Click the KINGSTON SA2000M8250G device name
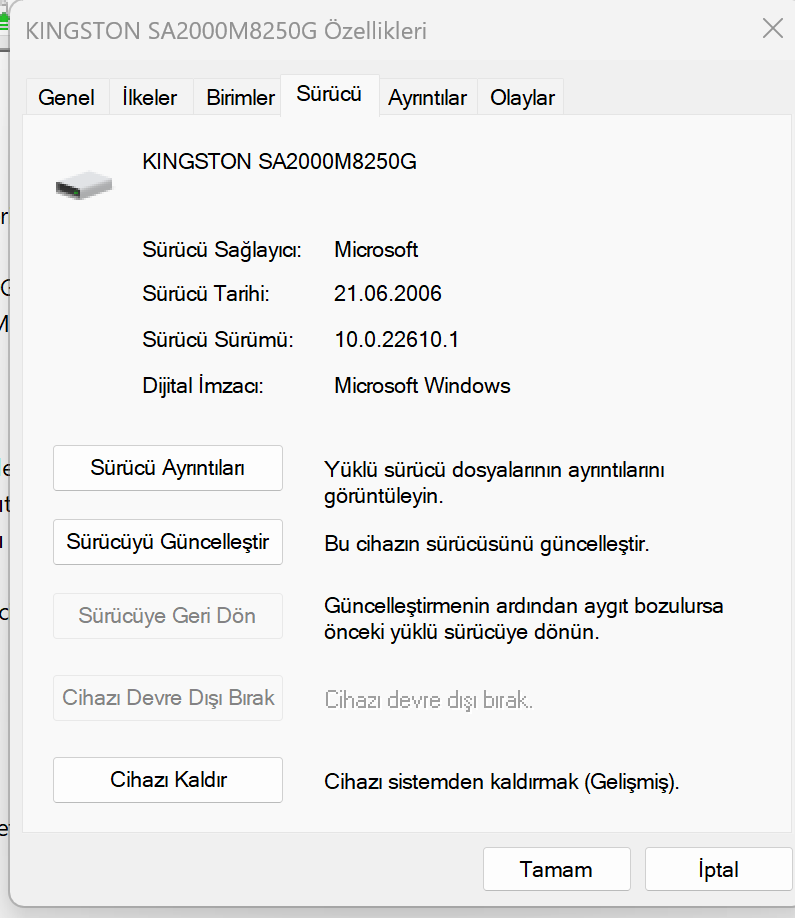The width and height of the screenshot is (795, 918). coord(279,162)
